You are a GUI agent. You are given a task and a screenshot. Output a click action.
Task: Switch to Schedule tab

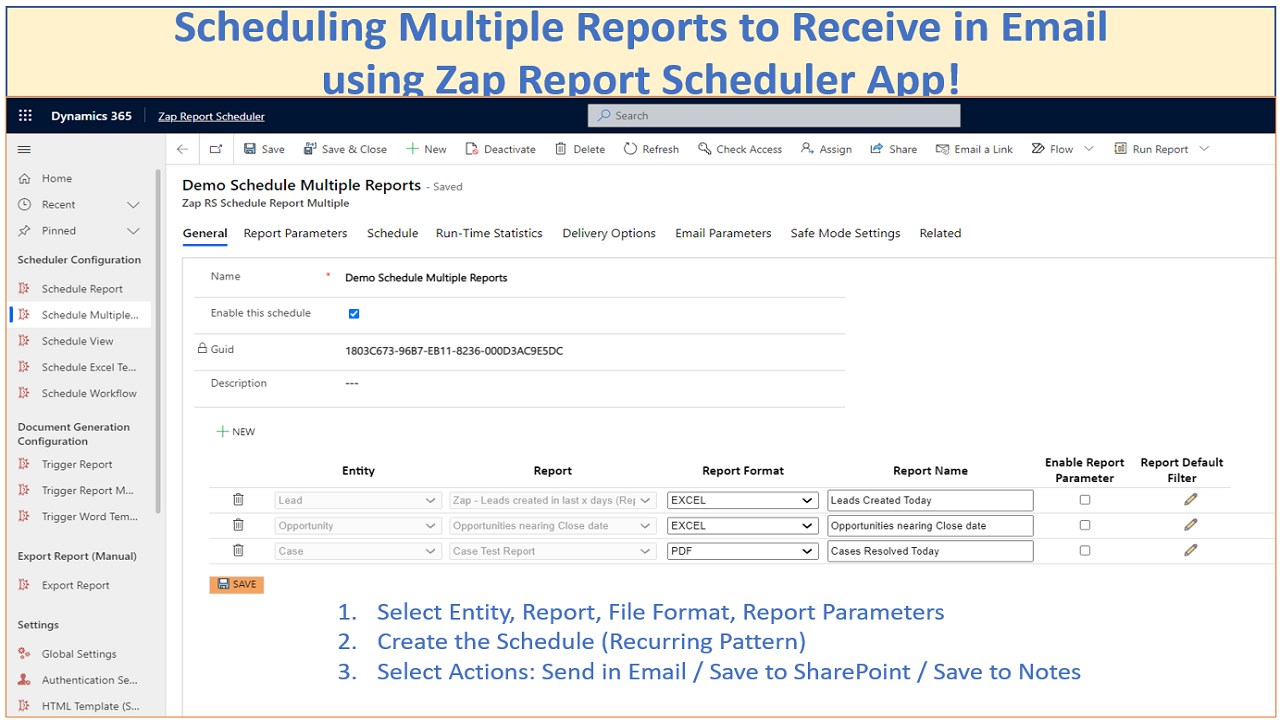click(x=392, y=233)
